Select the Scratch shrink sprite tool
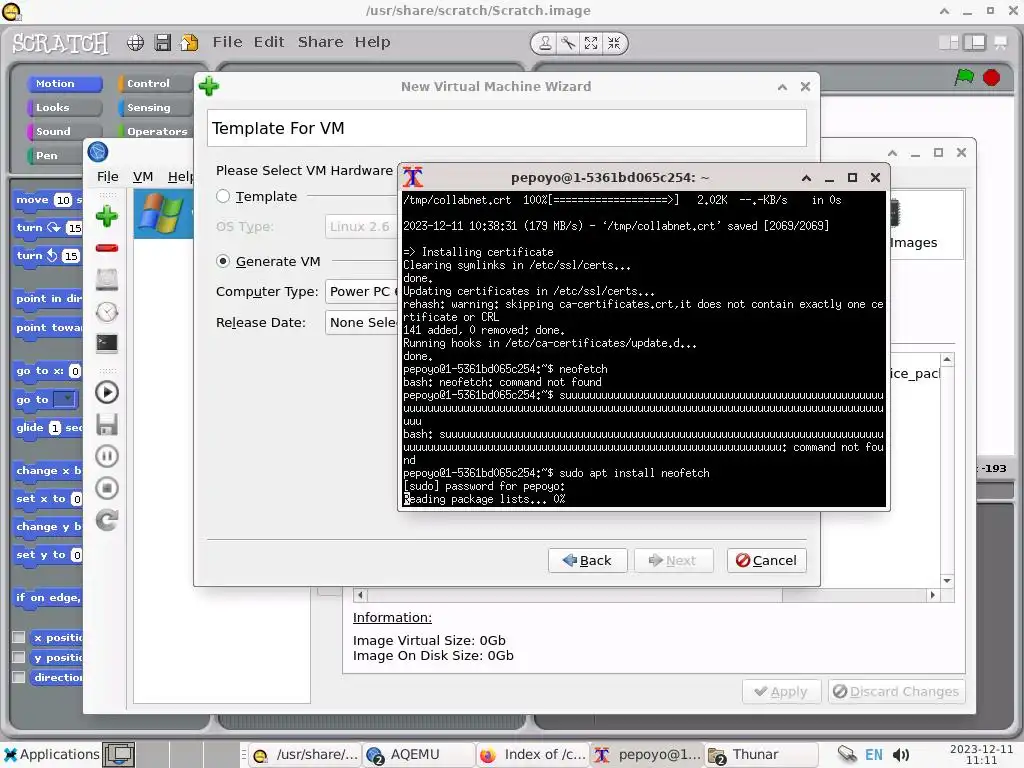The image size is (1024, 768). tap(614, 43)
